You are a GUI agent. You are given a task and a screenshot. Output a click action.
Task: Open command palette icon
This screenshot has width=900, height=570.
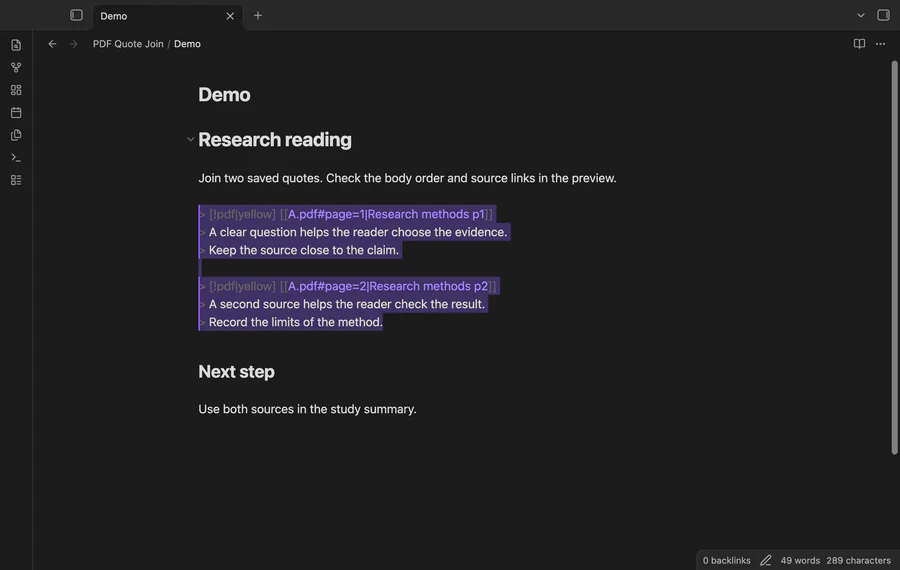point(16,157)
